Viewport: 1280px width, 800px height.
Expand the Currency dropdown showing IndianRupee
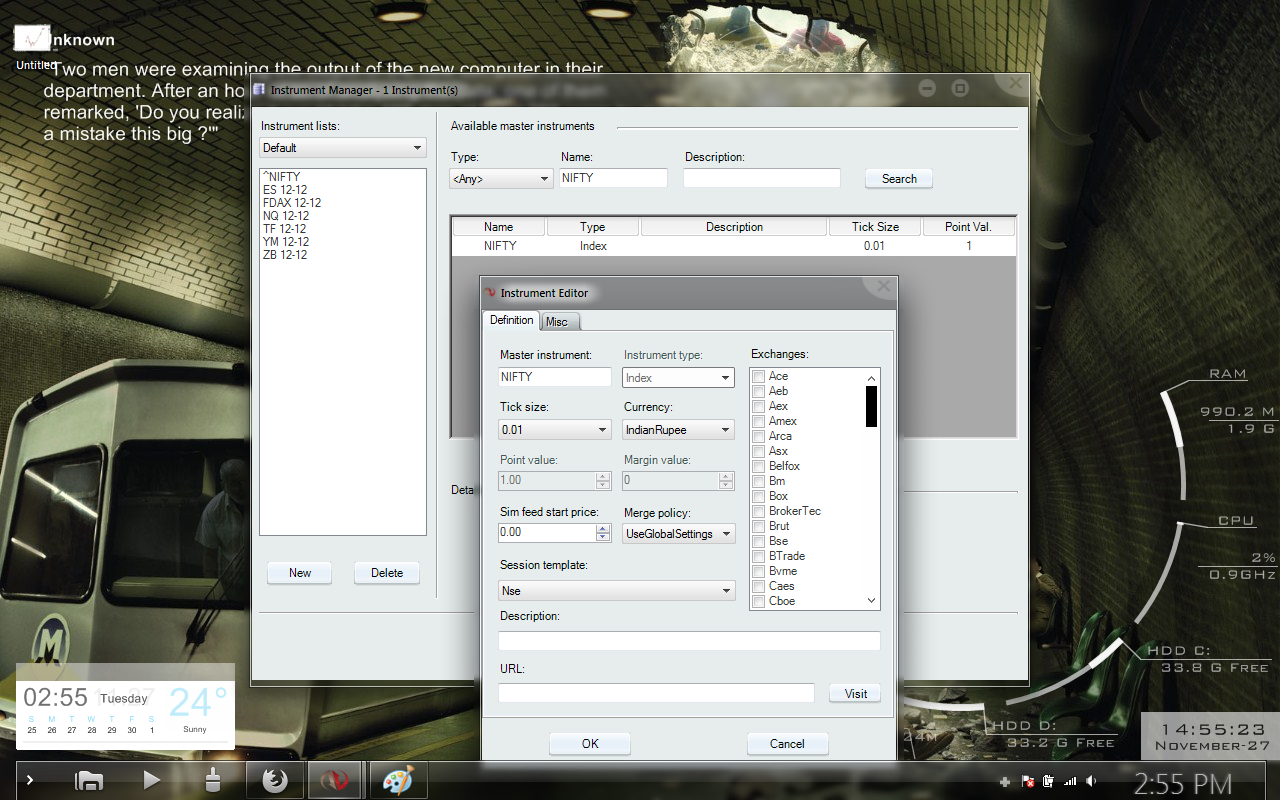click(678, 430)
